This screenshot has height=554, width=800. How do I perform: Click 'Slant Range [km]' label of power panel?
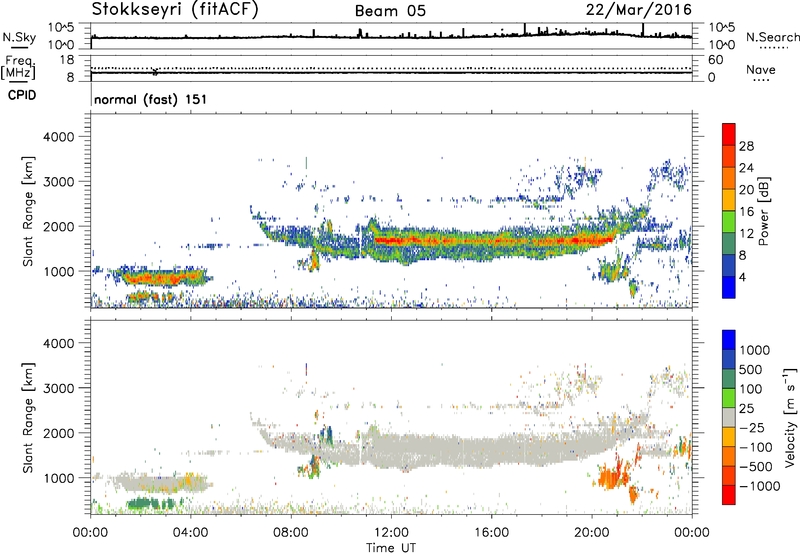[x=28, y=211]
